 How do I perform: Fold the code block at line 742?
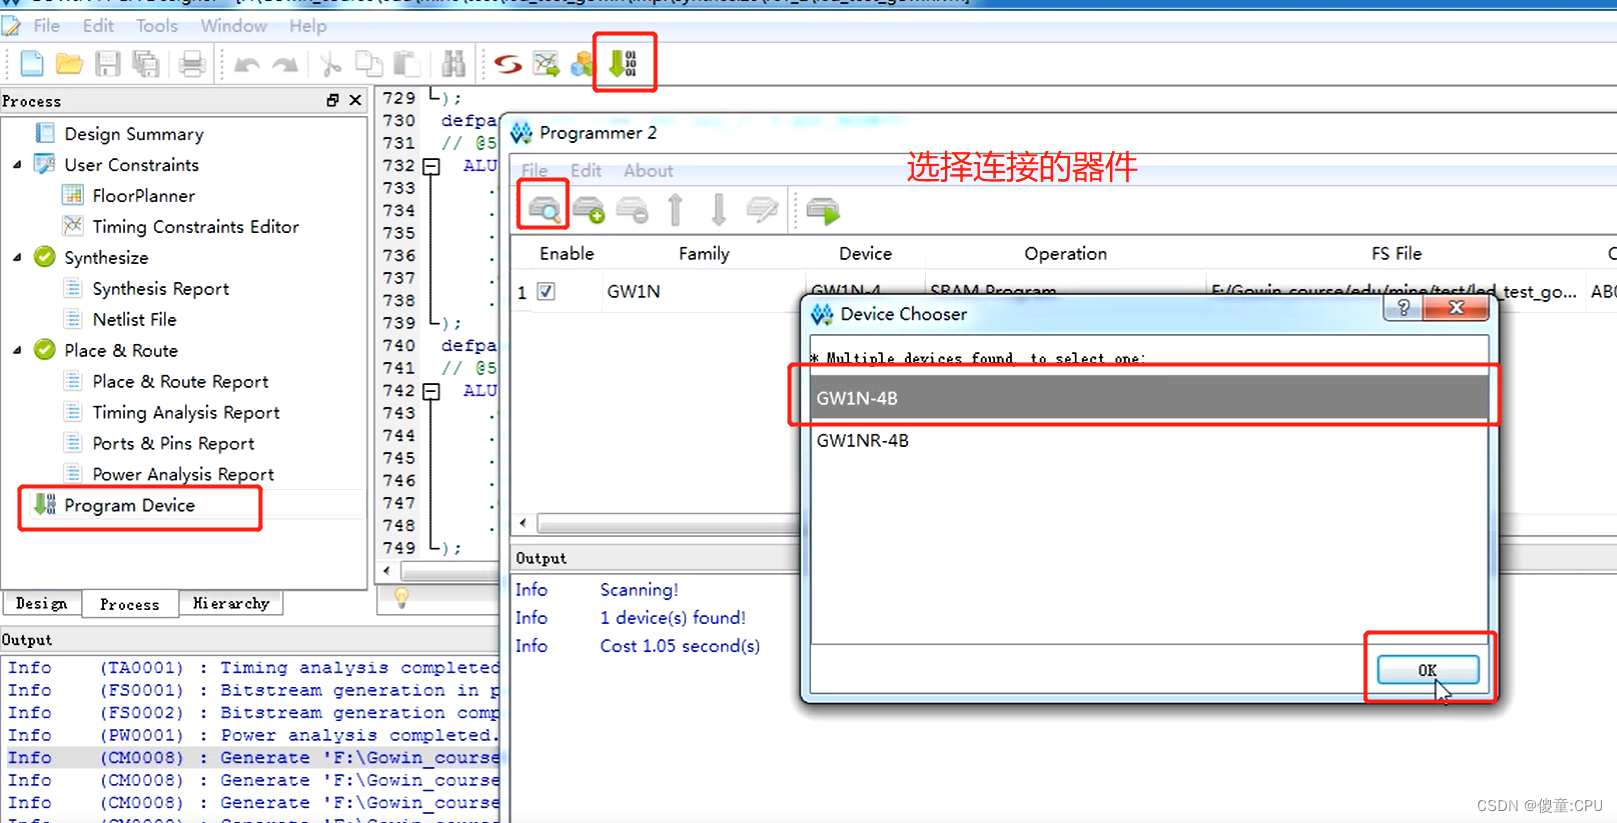431,391
